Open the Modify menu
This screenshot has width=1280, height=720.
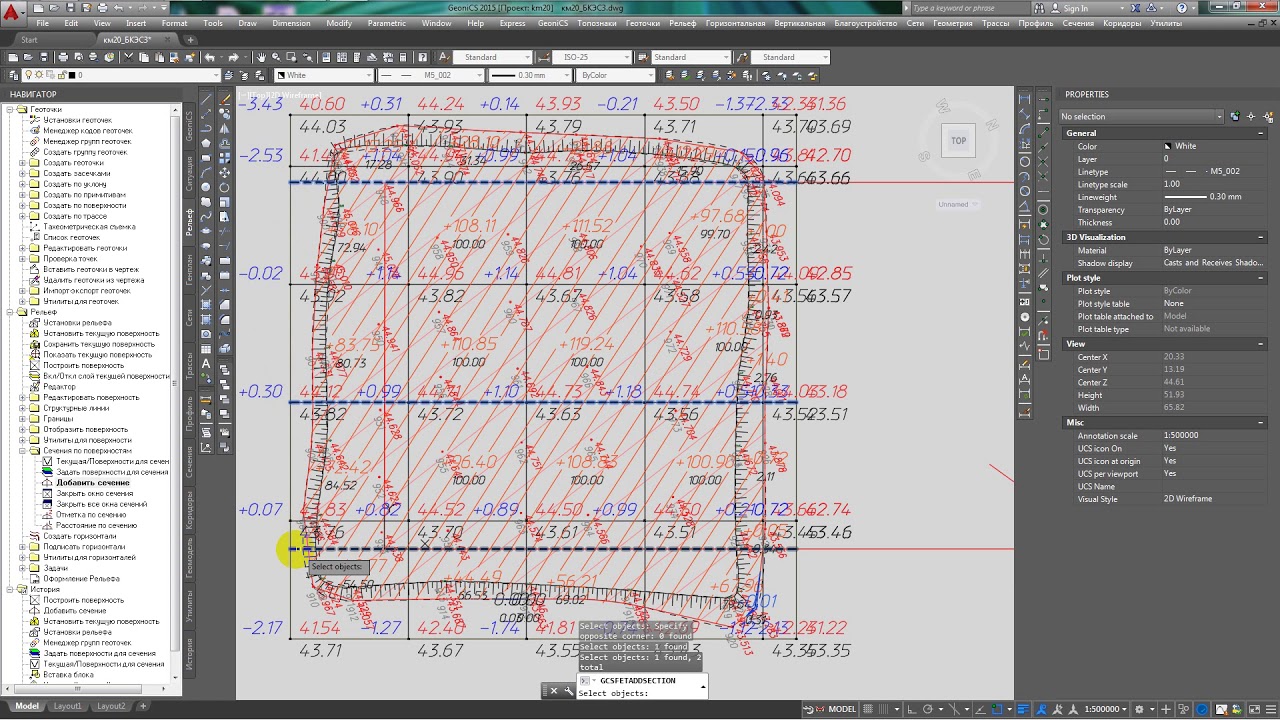339,23
